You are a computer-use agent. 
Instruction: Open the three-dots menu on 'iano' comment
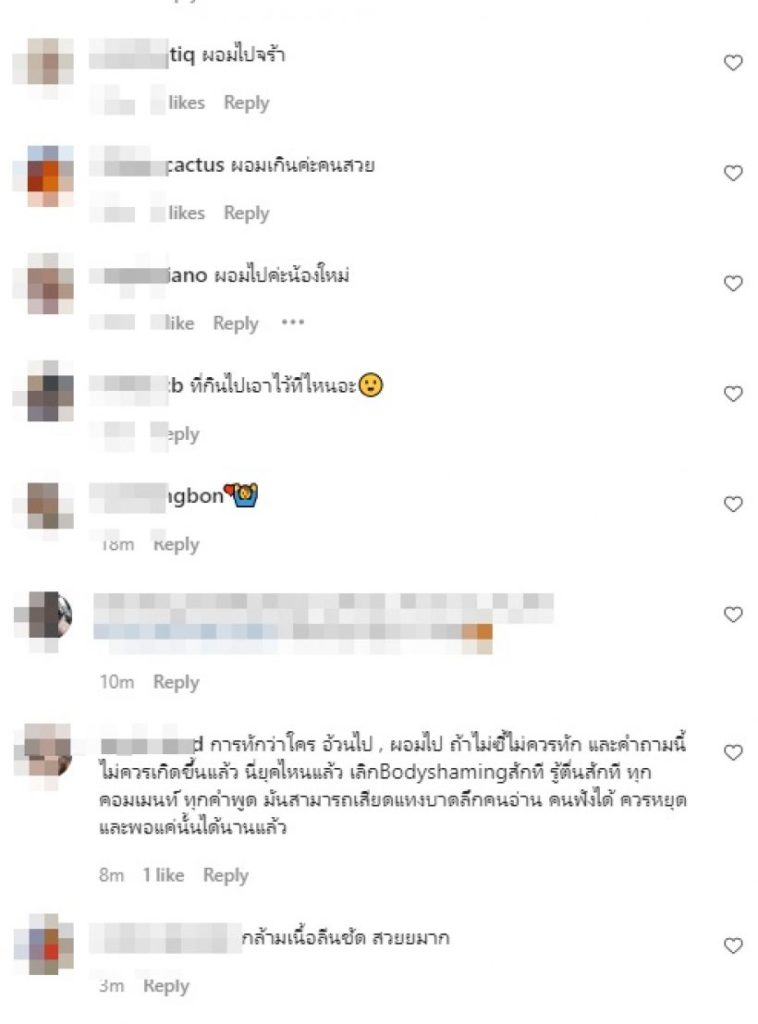coord(292,323)
